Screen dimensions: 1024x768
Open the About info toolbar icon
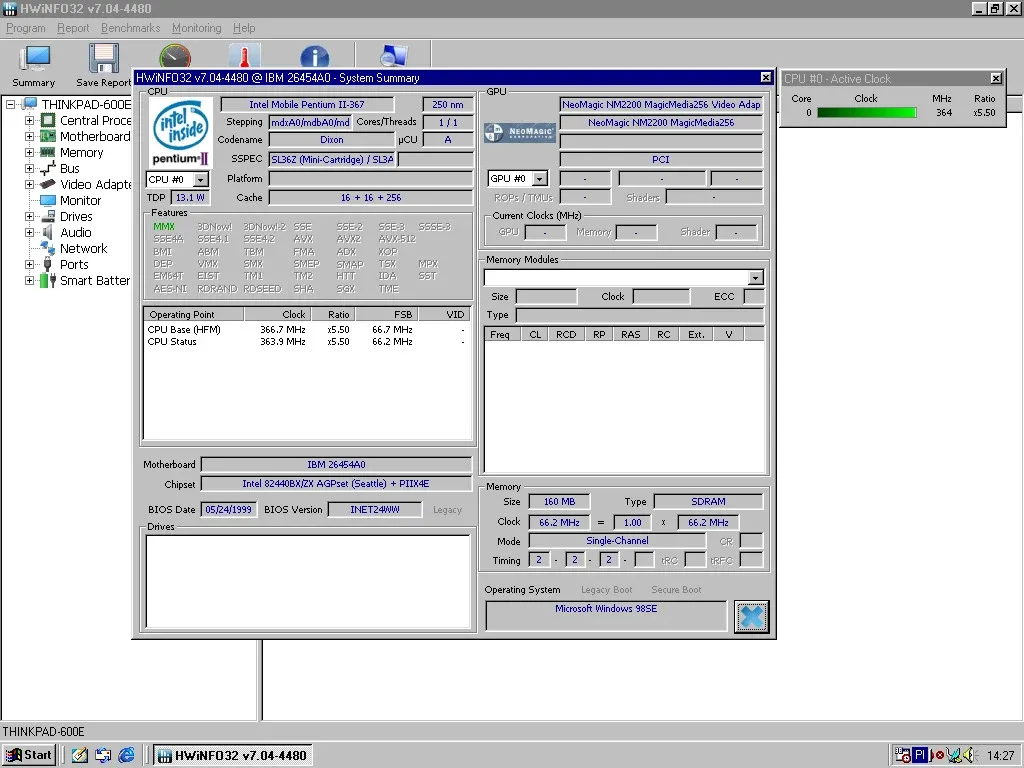point(314,57)
